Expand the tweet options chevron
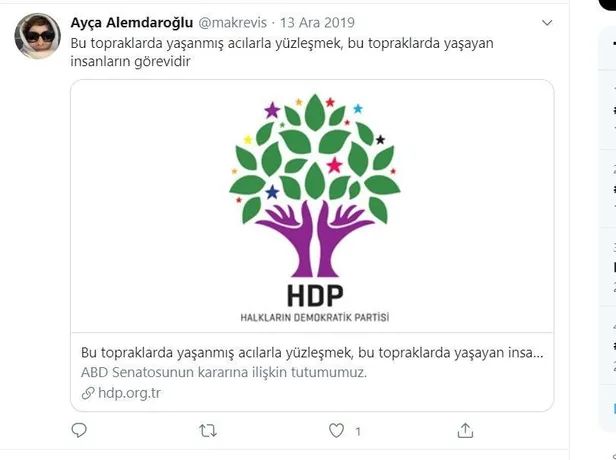 [547, 23]
